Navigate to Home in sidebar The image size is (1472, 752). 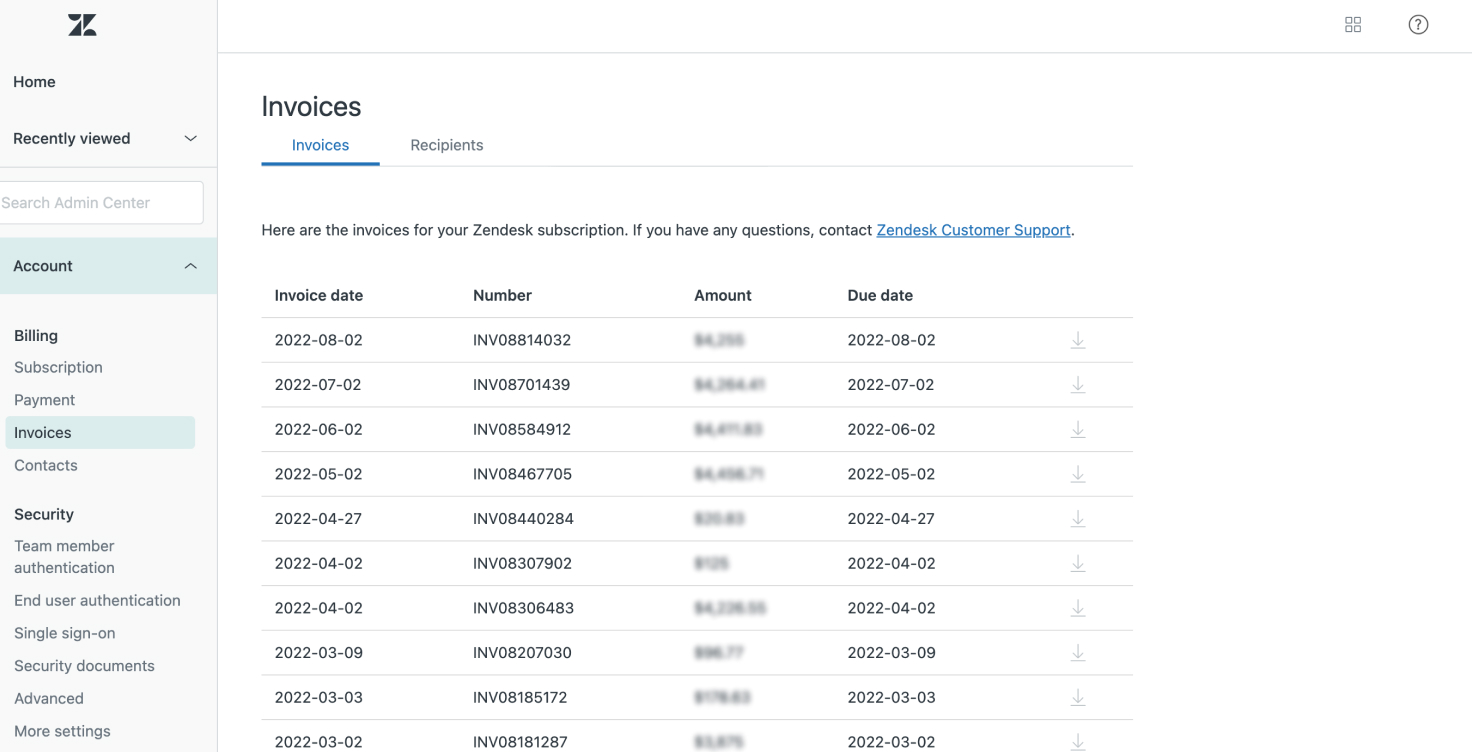pyautogui.click(x=34, y=82)
